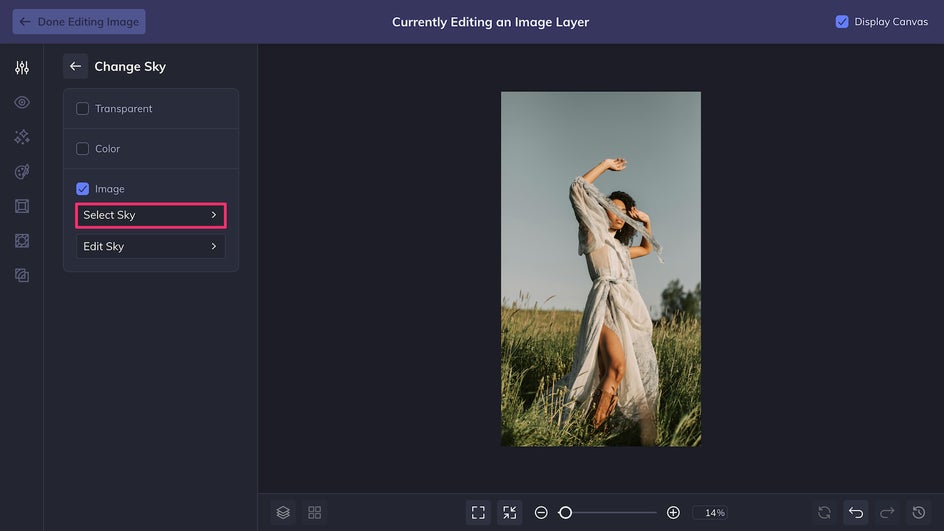The image size is (944, 531).
Task: Click the Display Canvas label text
Action: coord(891,22)
